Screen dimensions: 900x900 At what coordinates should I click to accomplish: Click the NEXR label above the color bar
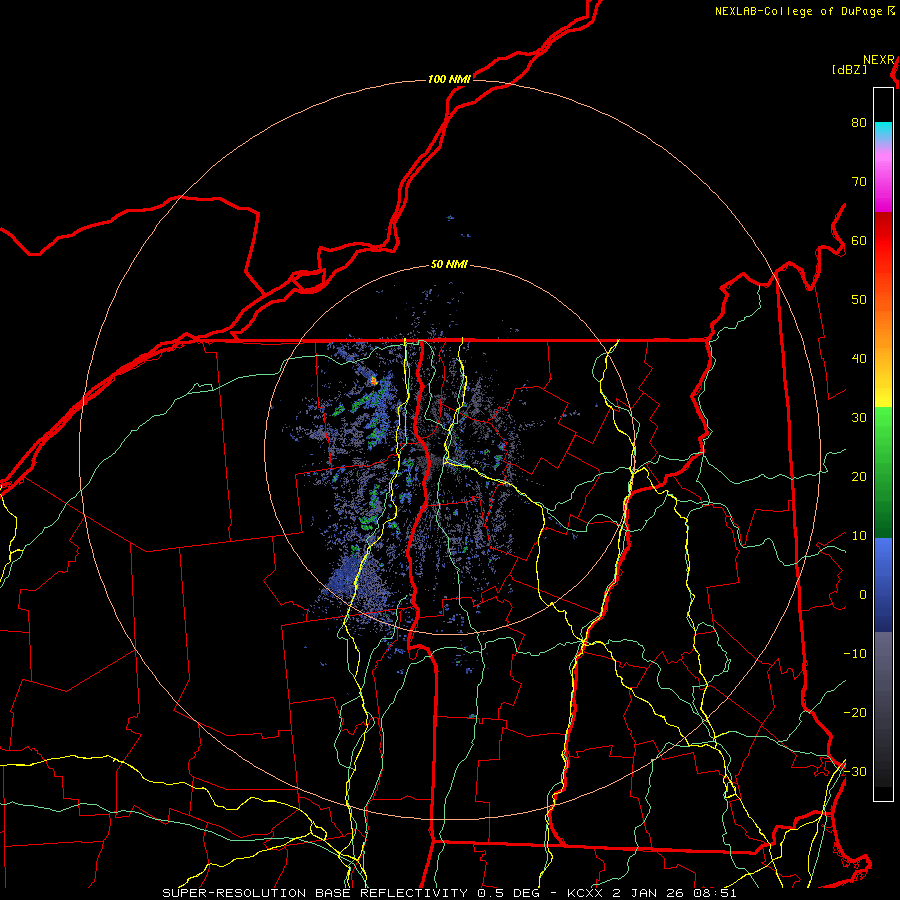[879, 60]
